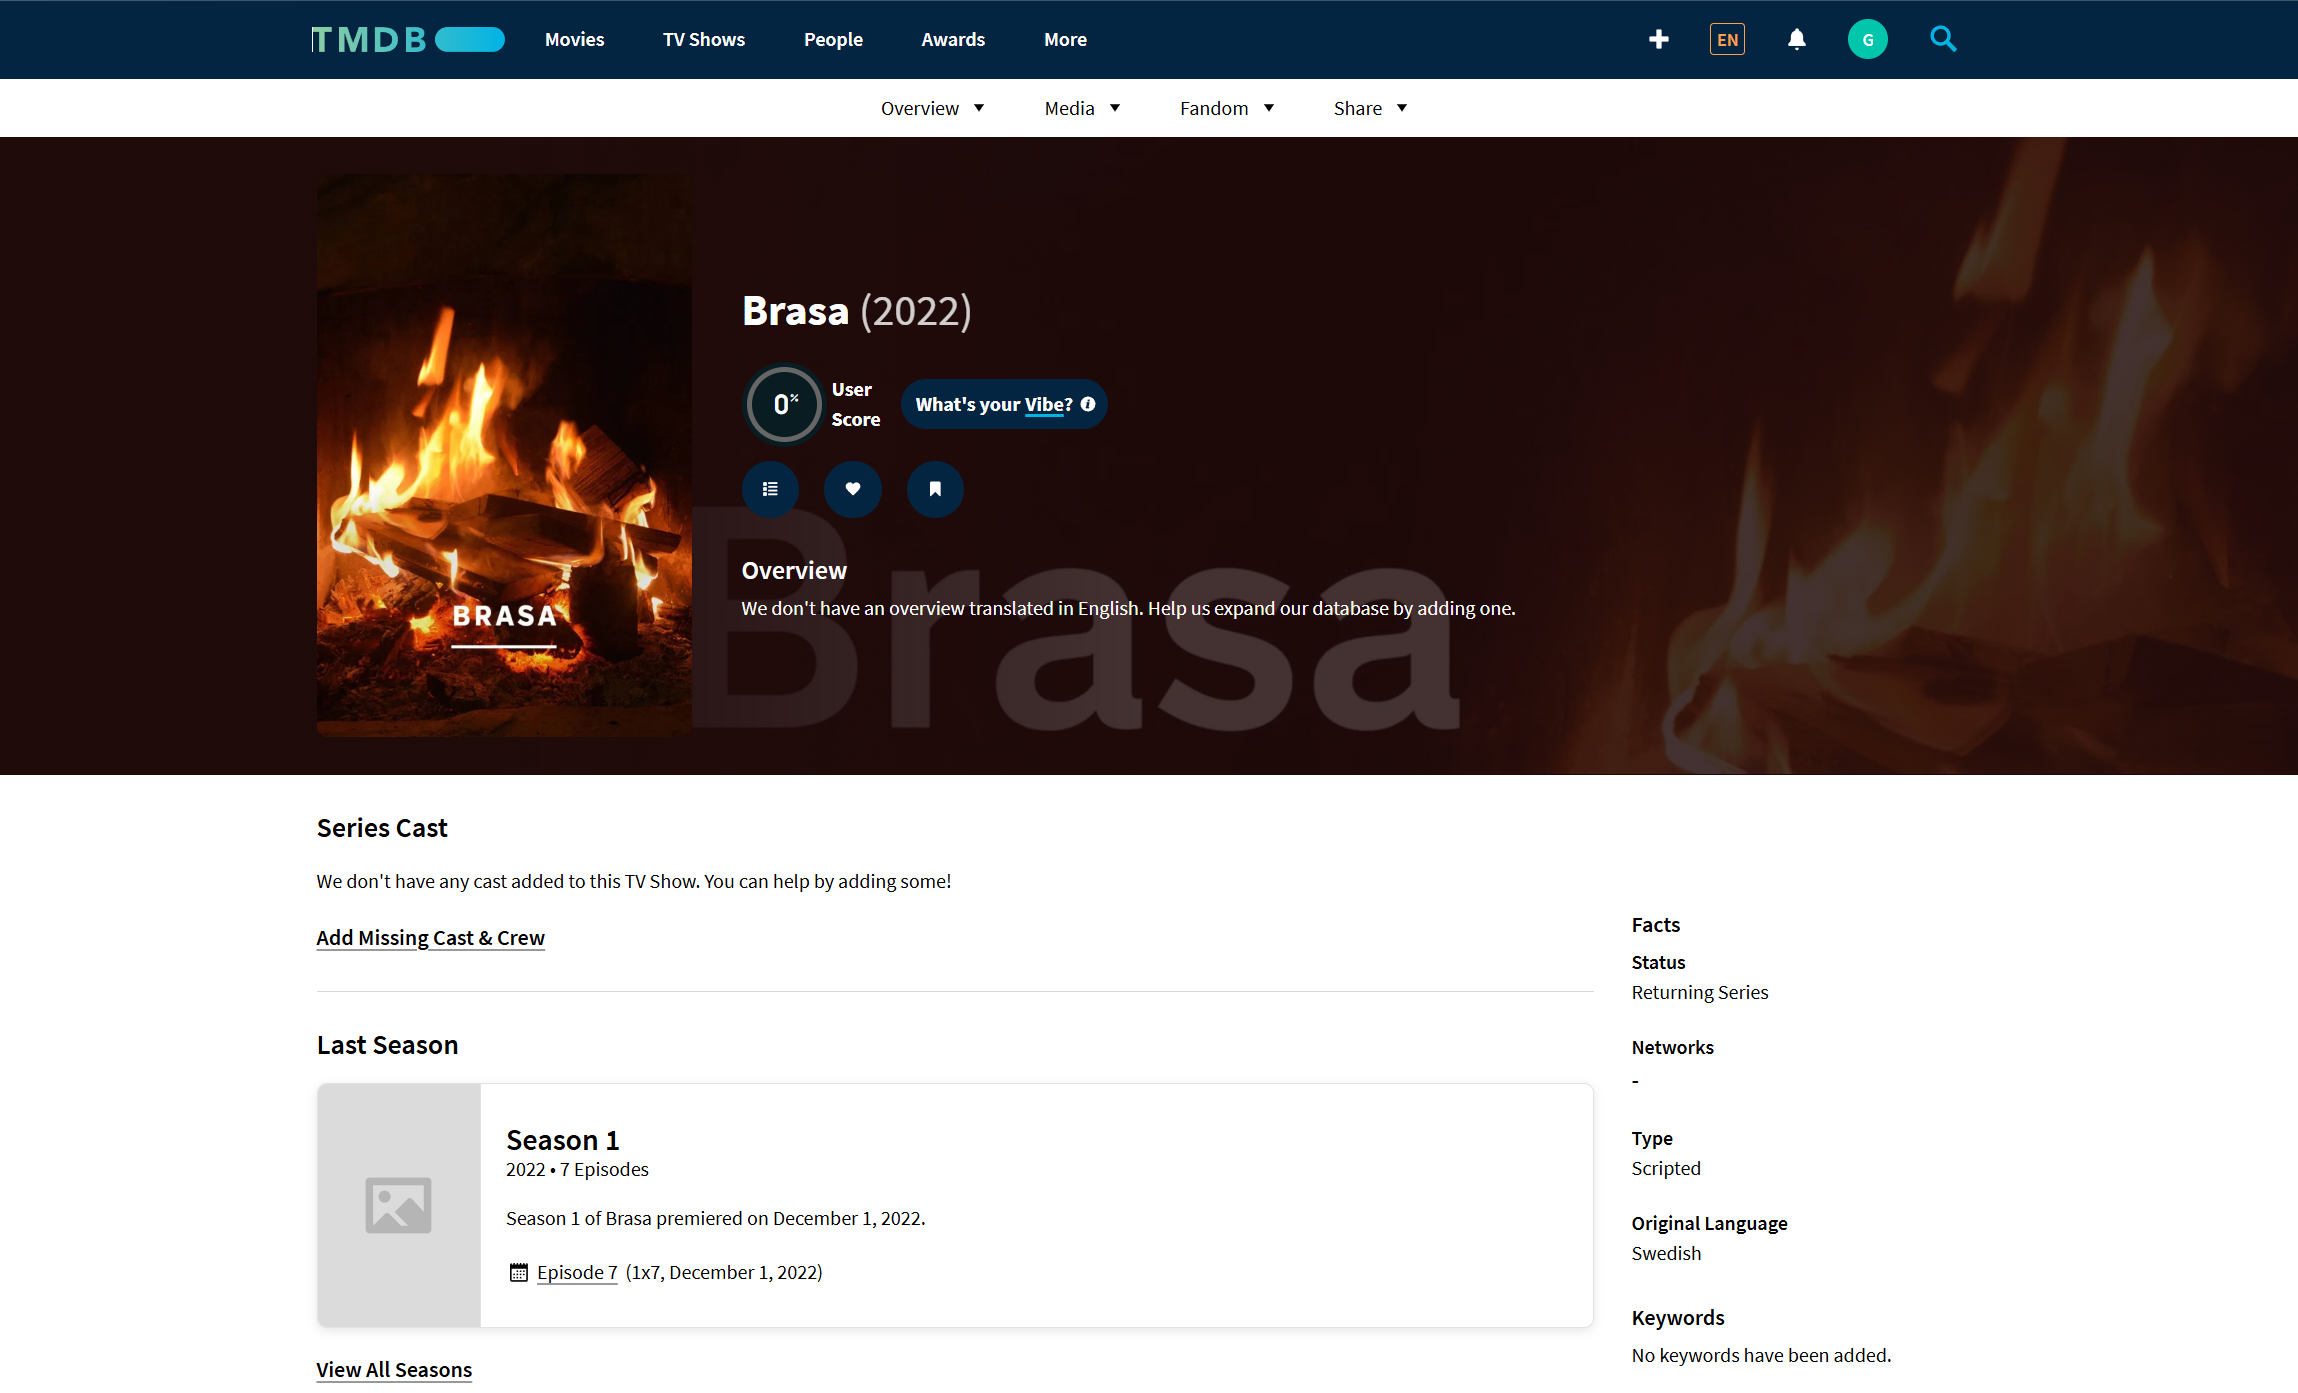
Task: Open the Fandom dropdown
Action: pyautogui.click(x=1226, y=108)
